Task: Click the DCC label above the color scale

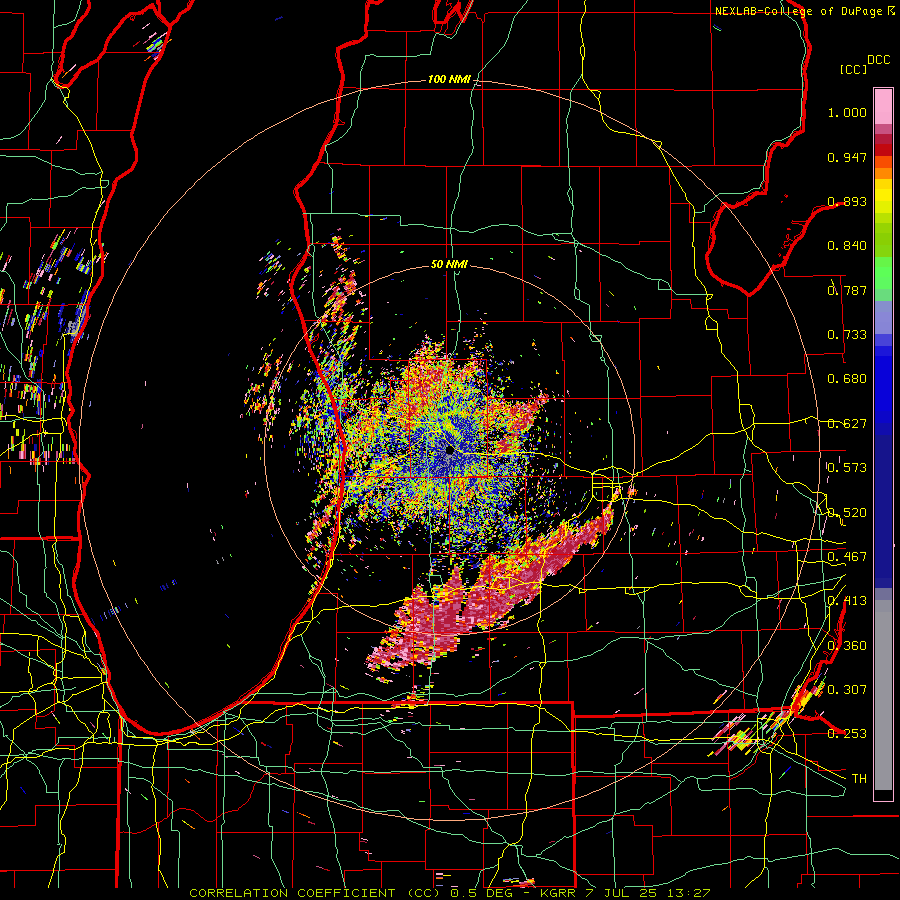Action: [878, 60]
